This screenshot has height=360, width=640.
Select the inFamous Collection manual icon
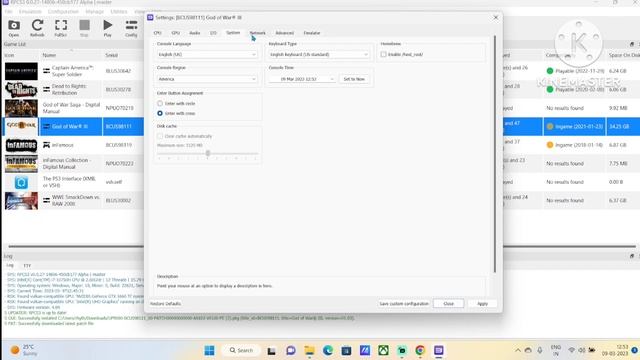click(21, 164)
